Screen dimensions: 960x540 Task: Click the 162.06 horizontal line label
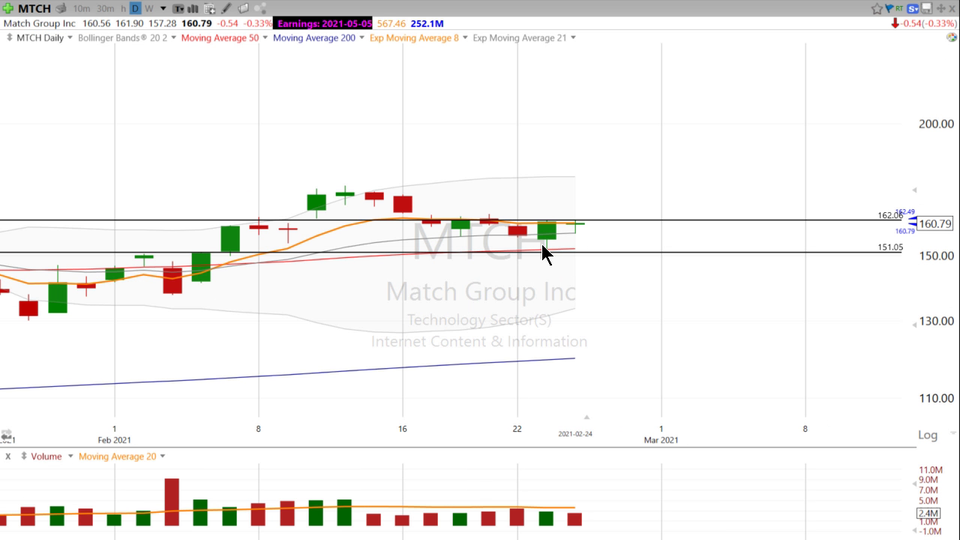[x=890, y=216]
